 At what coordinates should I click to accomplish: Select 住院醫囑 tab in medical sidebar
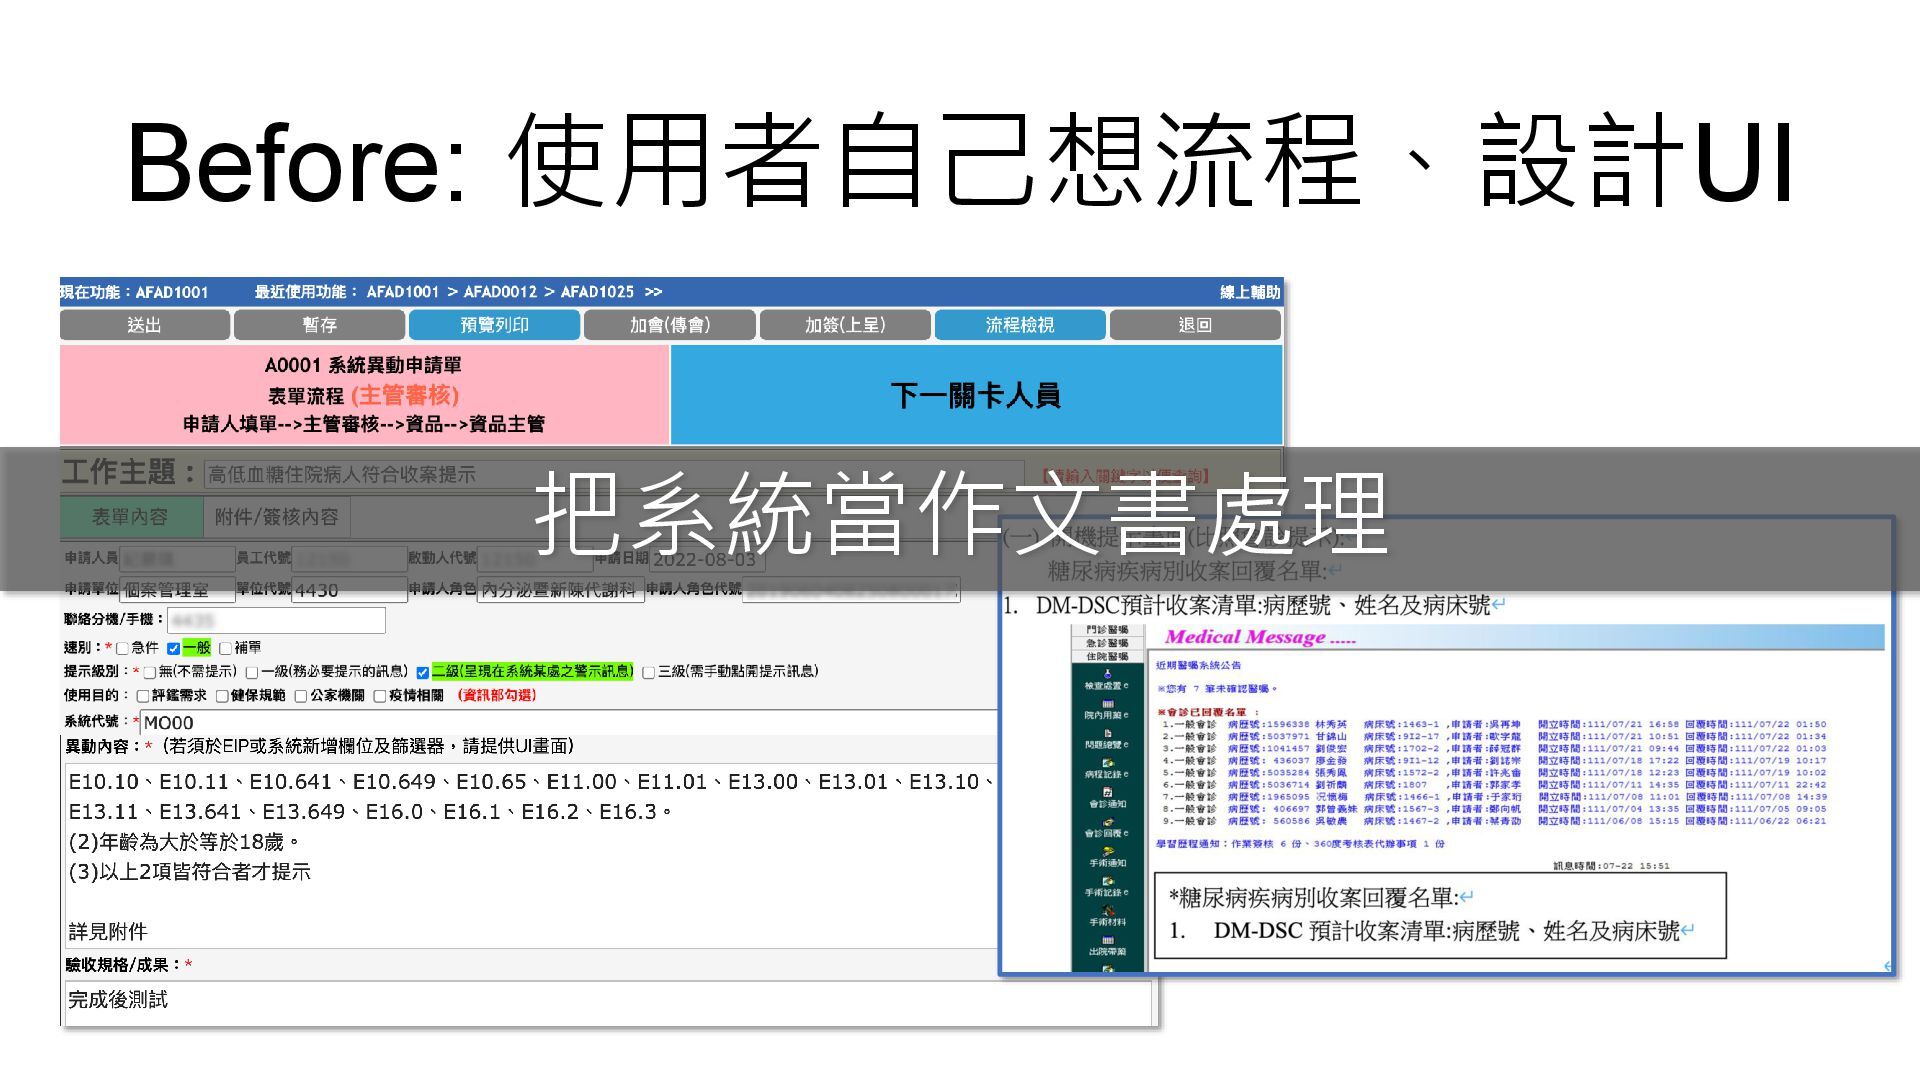point(1107,656)
